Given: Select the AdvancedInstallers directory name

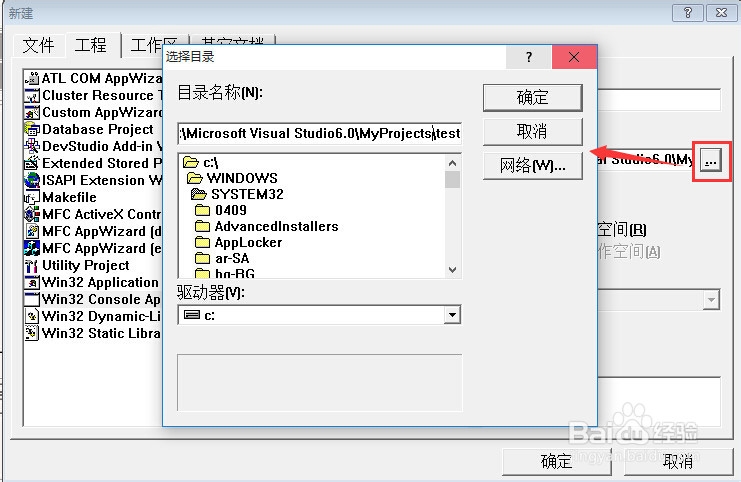Looking at the screenshot, I should pyautogui.click(x=276, y=226).
